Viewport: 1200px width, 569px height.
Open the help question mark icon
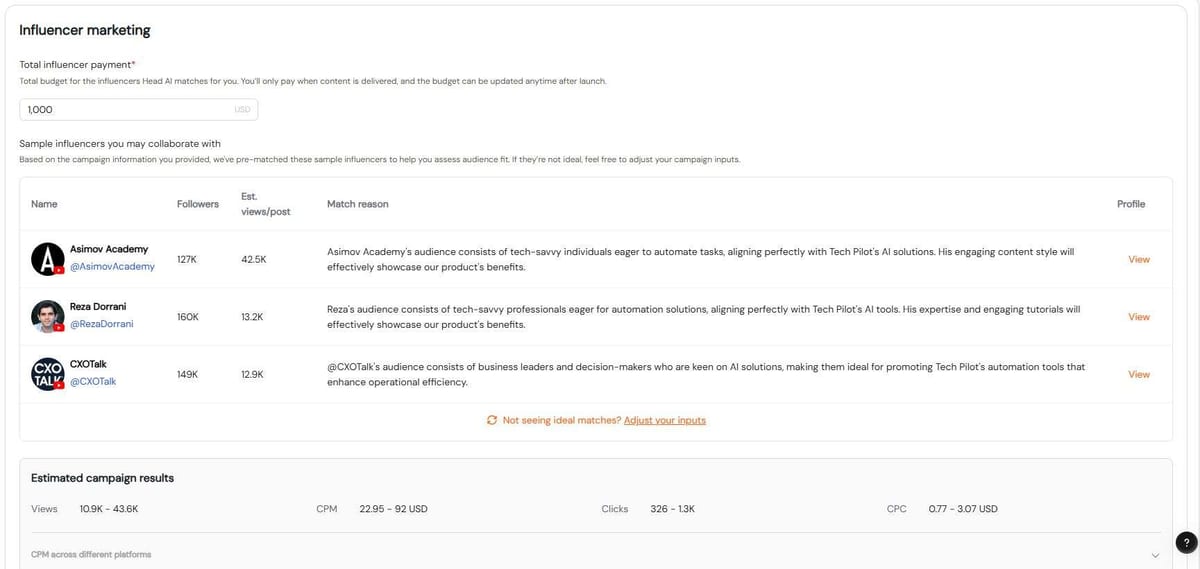click(x=1186, y=543)
